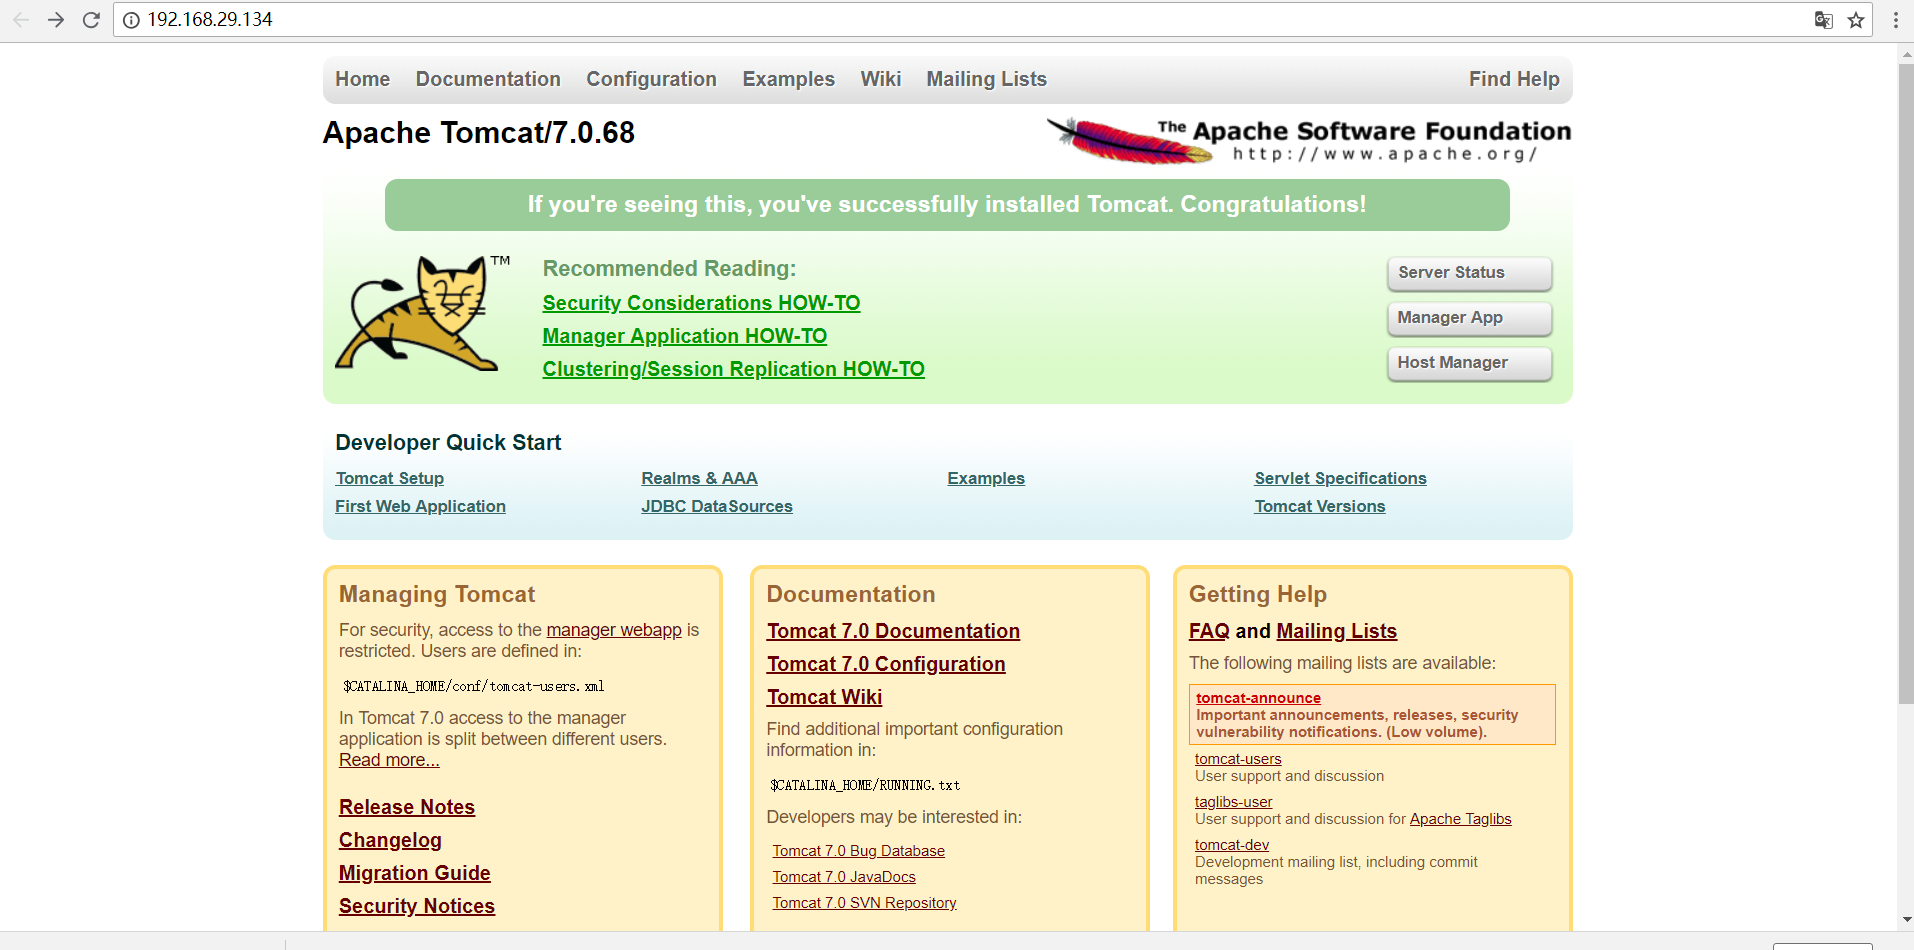Click the $CATALINA_HOME/RUNNING.txt path text
This screenshot has width=1914, height=950.
point(865,785)
